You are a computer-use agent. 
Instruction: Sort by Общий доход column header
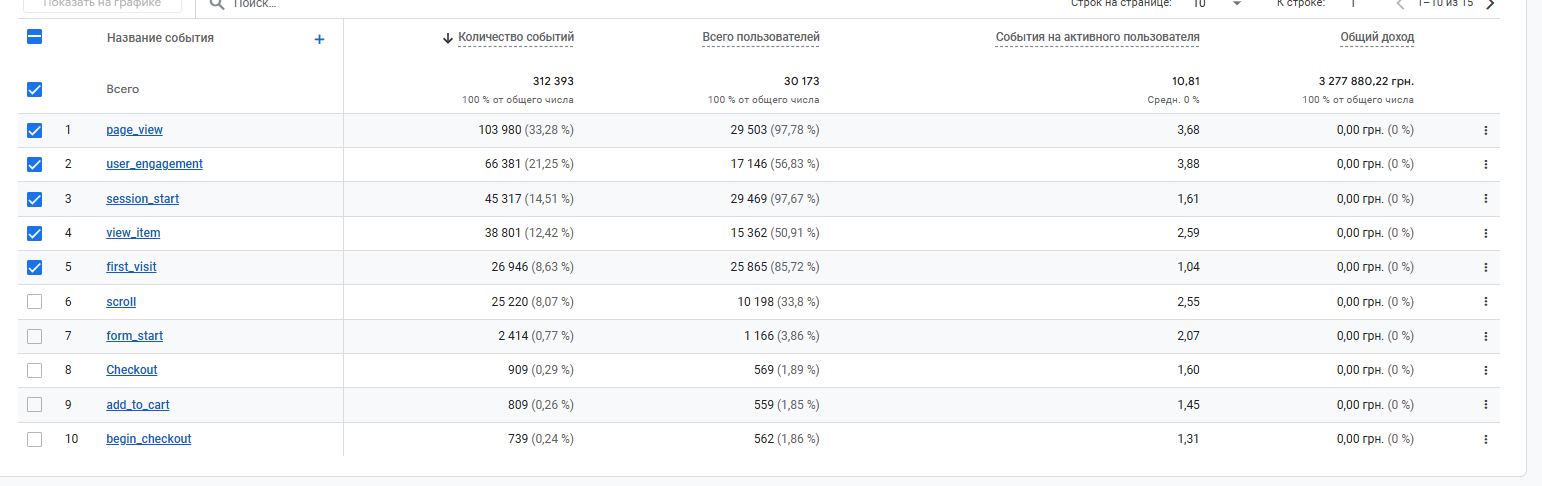point(1377,38)
